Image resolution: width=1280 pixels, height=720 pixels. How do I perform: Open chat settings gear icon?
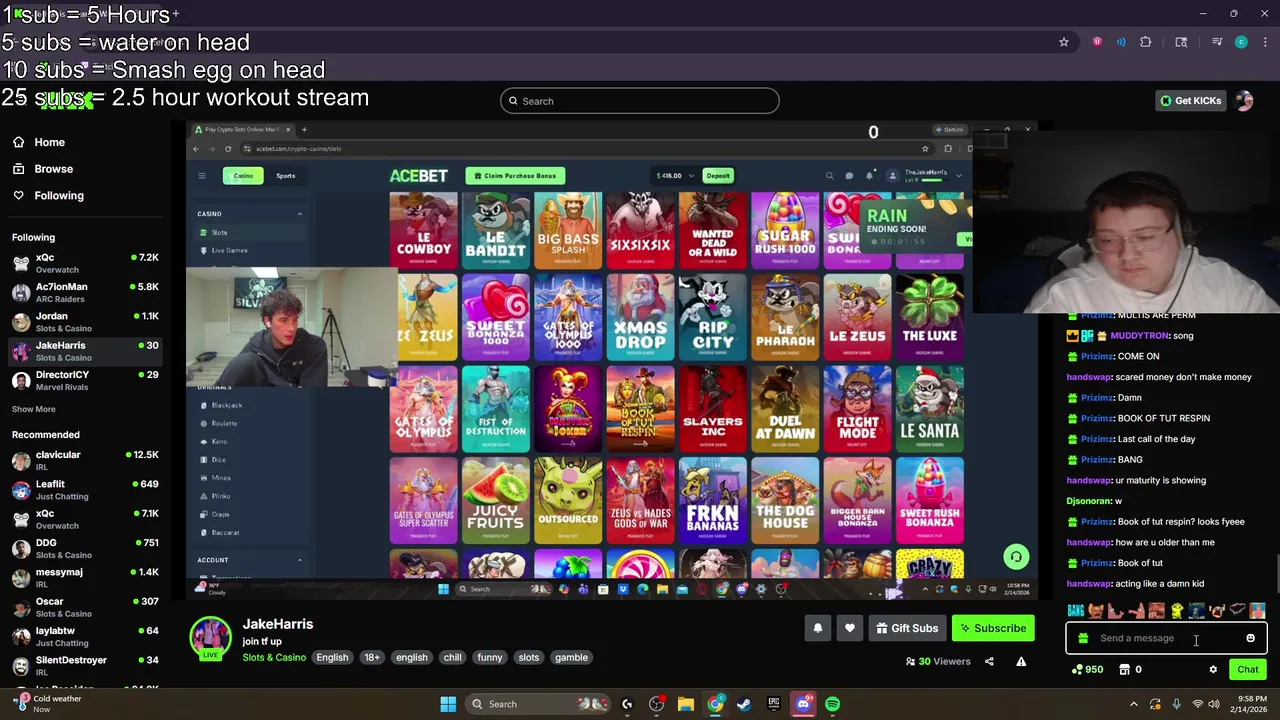[x=1213, y=670]
